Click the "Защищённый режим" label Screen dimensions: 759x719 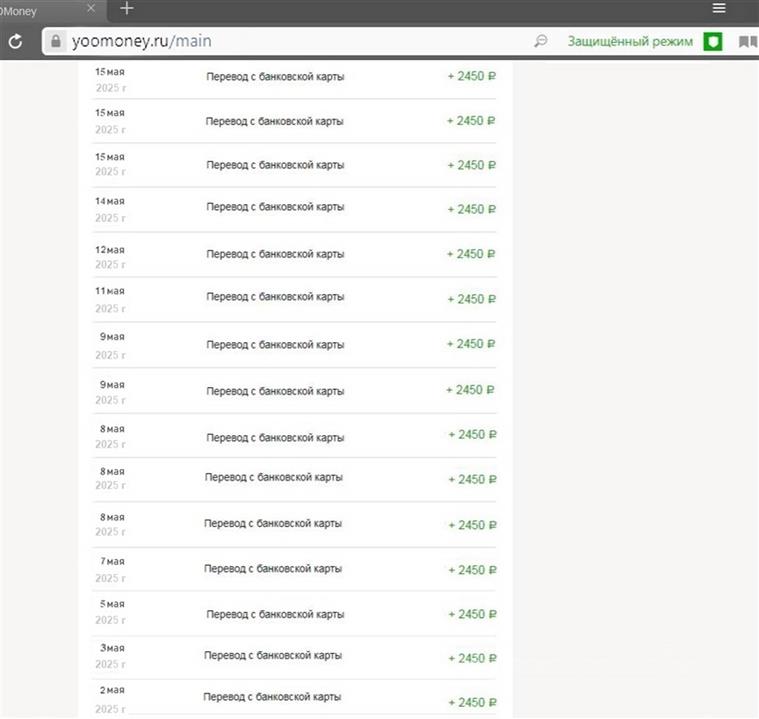coord(630,42)
